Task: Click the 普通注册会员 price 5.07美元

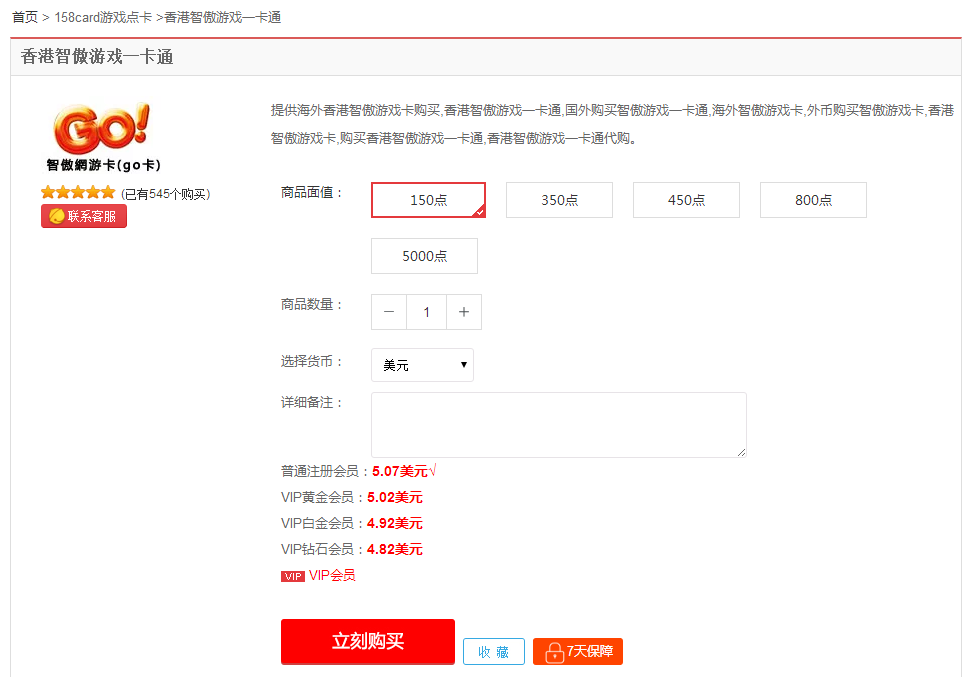Action: 400,471
